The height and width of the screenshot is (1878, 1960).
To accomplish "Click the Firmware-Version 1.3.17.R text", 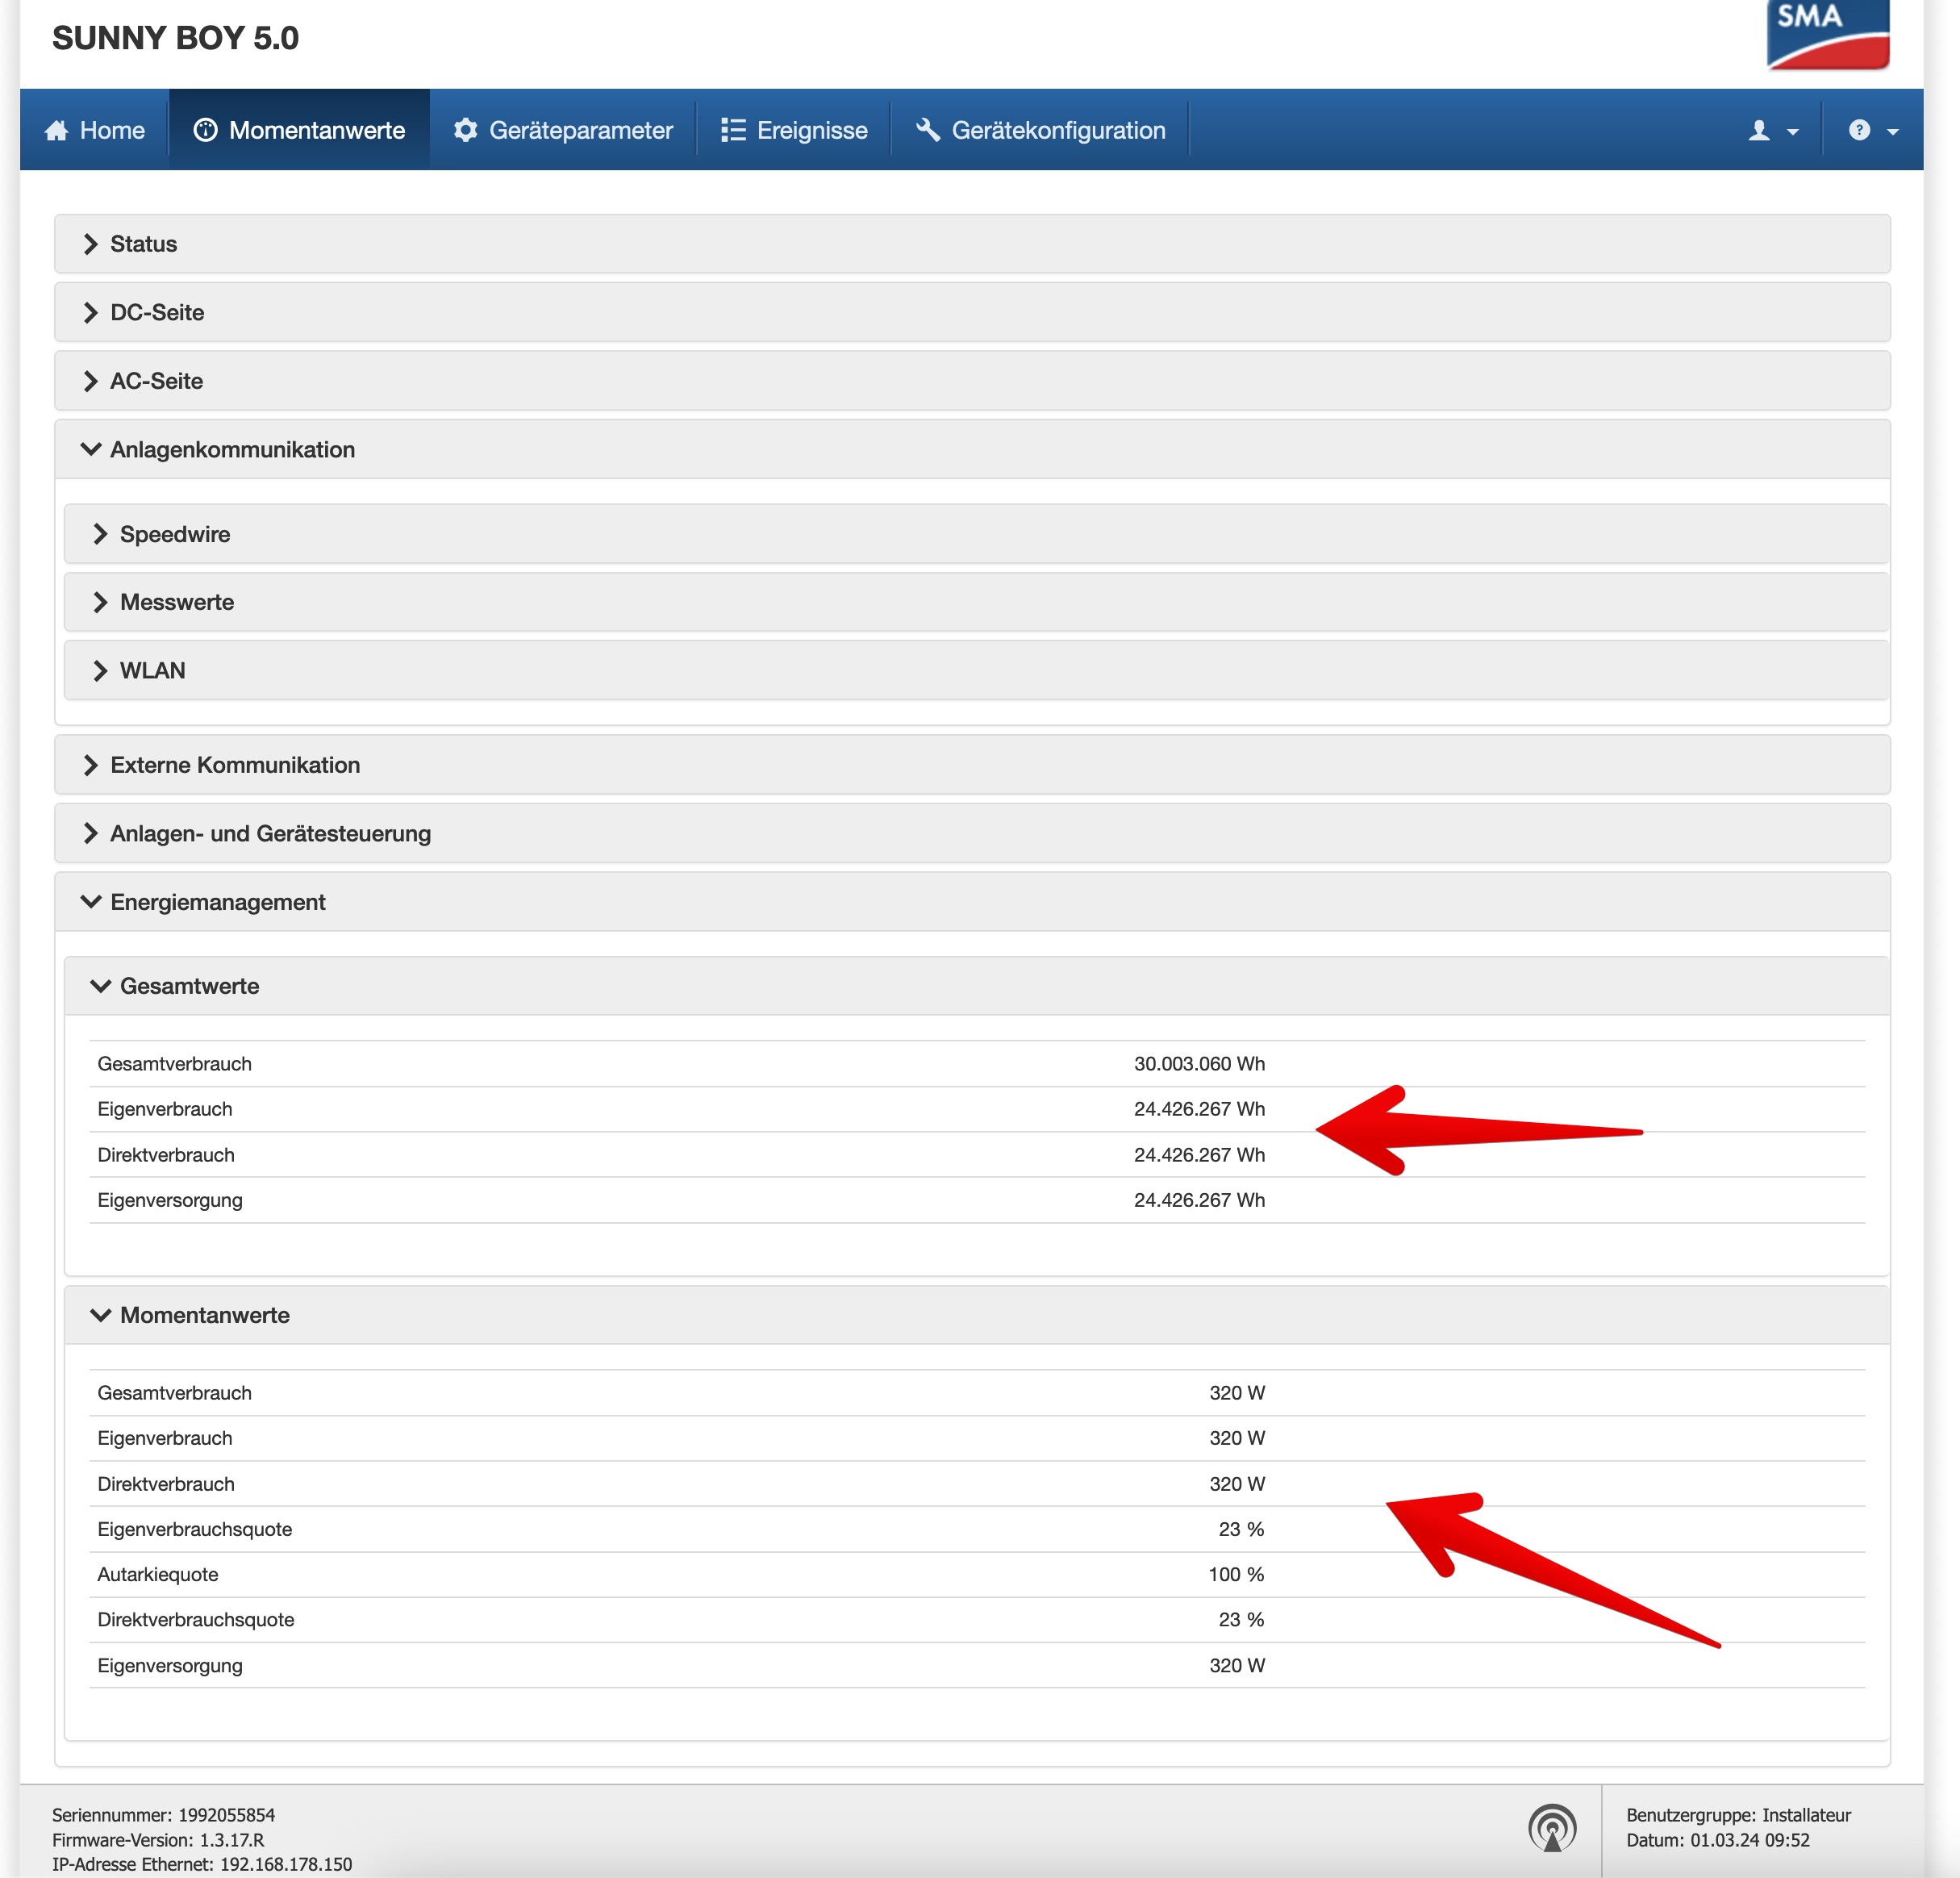I will [x=158, y=1840].
